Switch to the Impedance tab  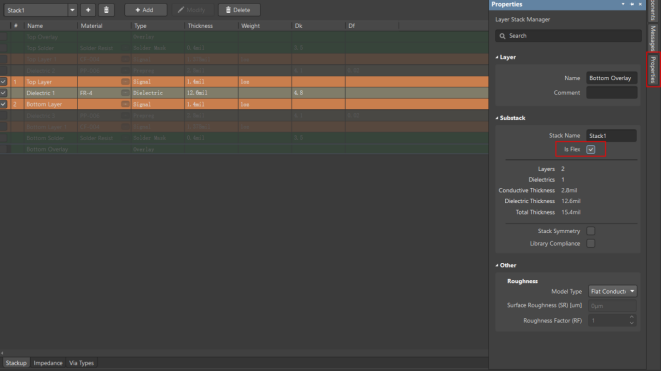(48, 363)
